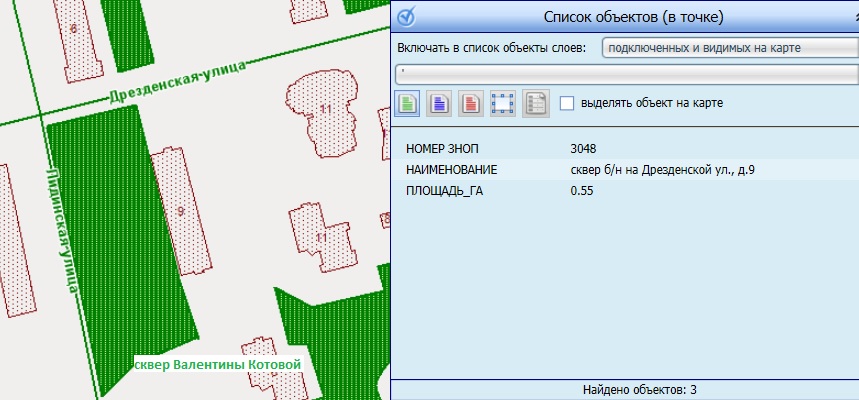859x400 pixels.
Task: Click building number 9 on the map
Action: coord(181,211)
